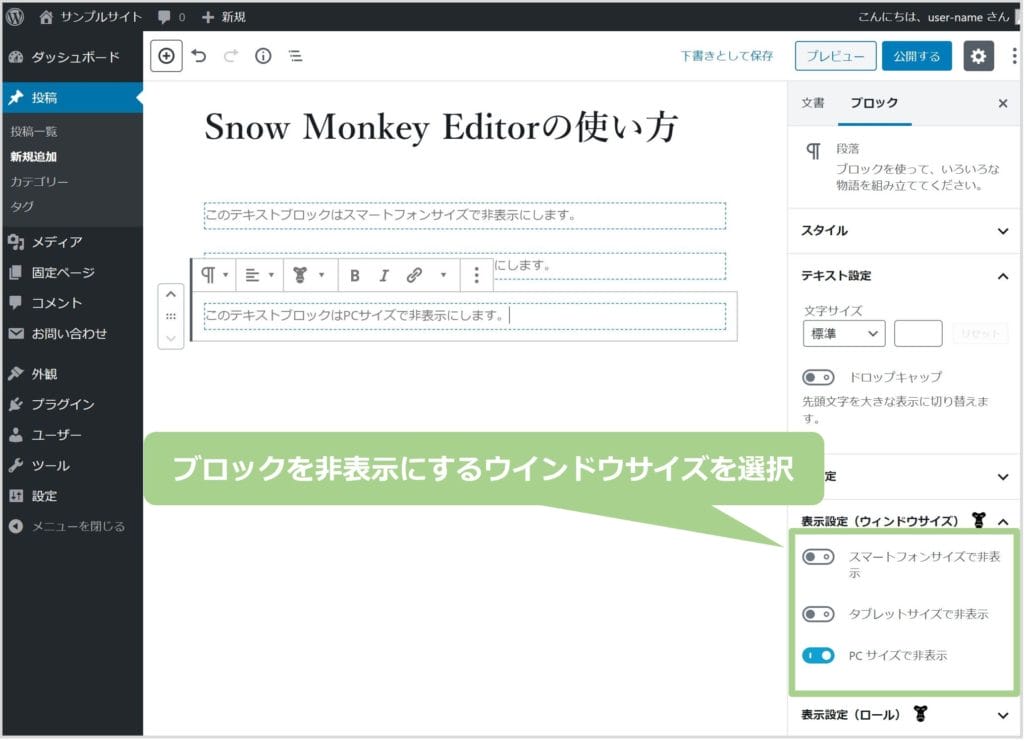Expand the partly covered settings panel chevron
This screenshot has height=741, width=1024.
click(1003, 477)
